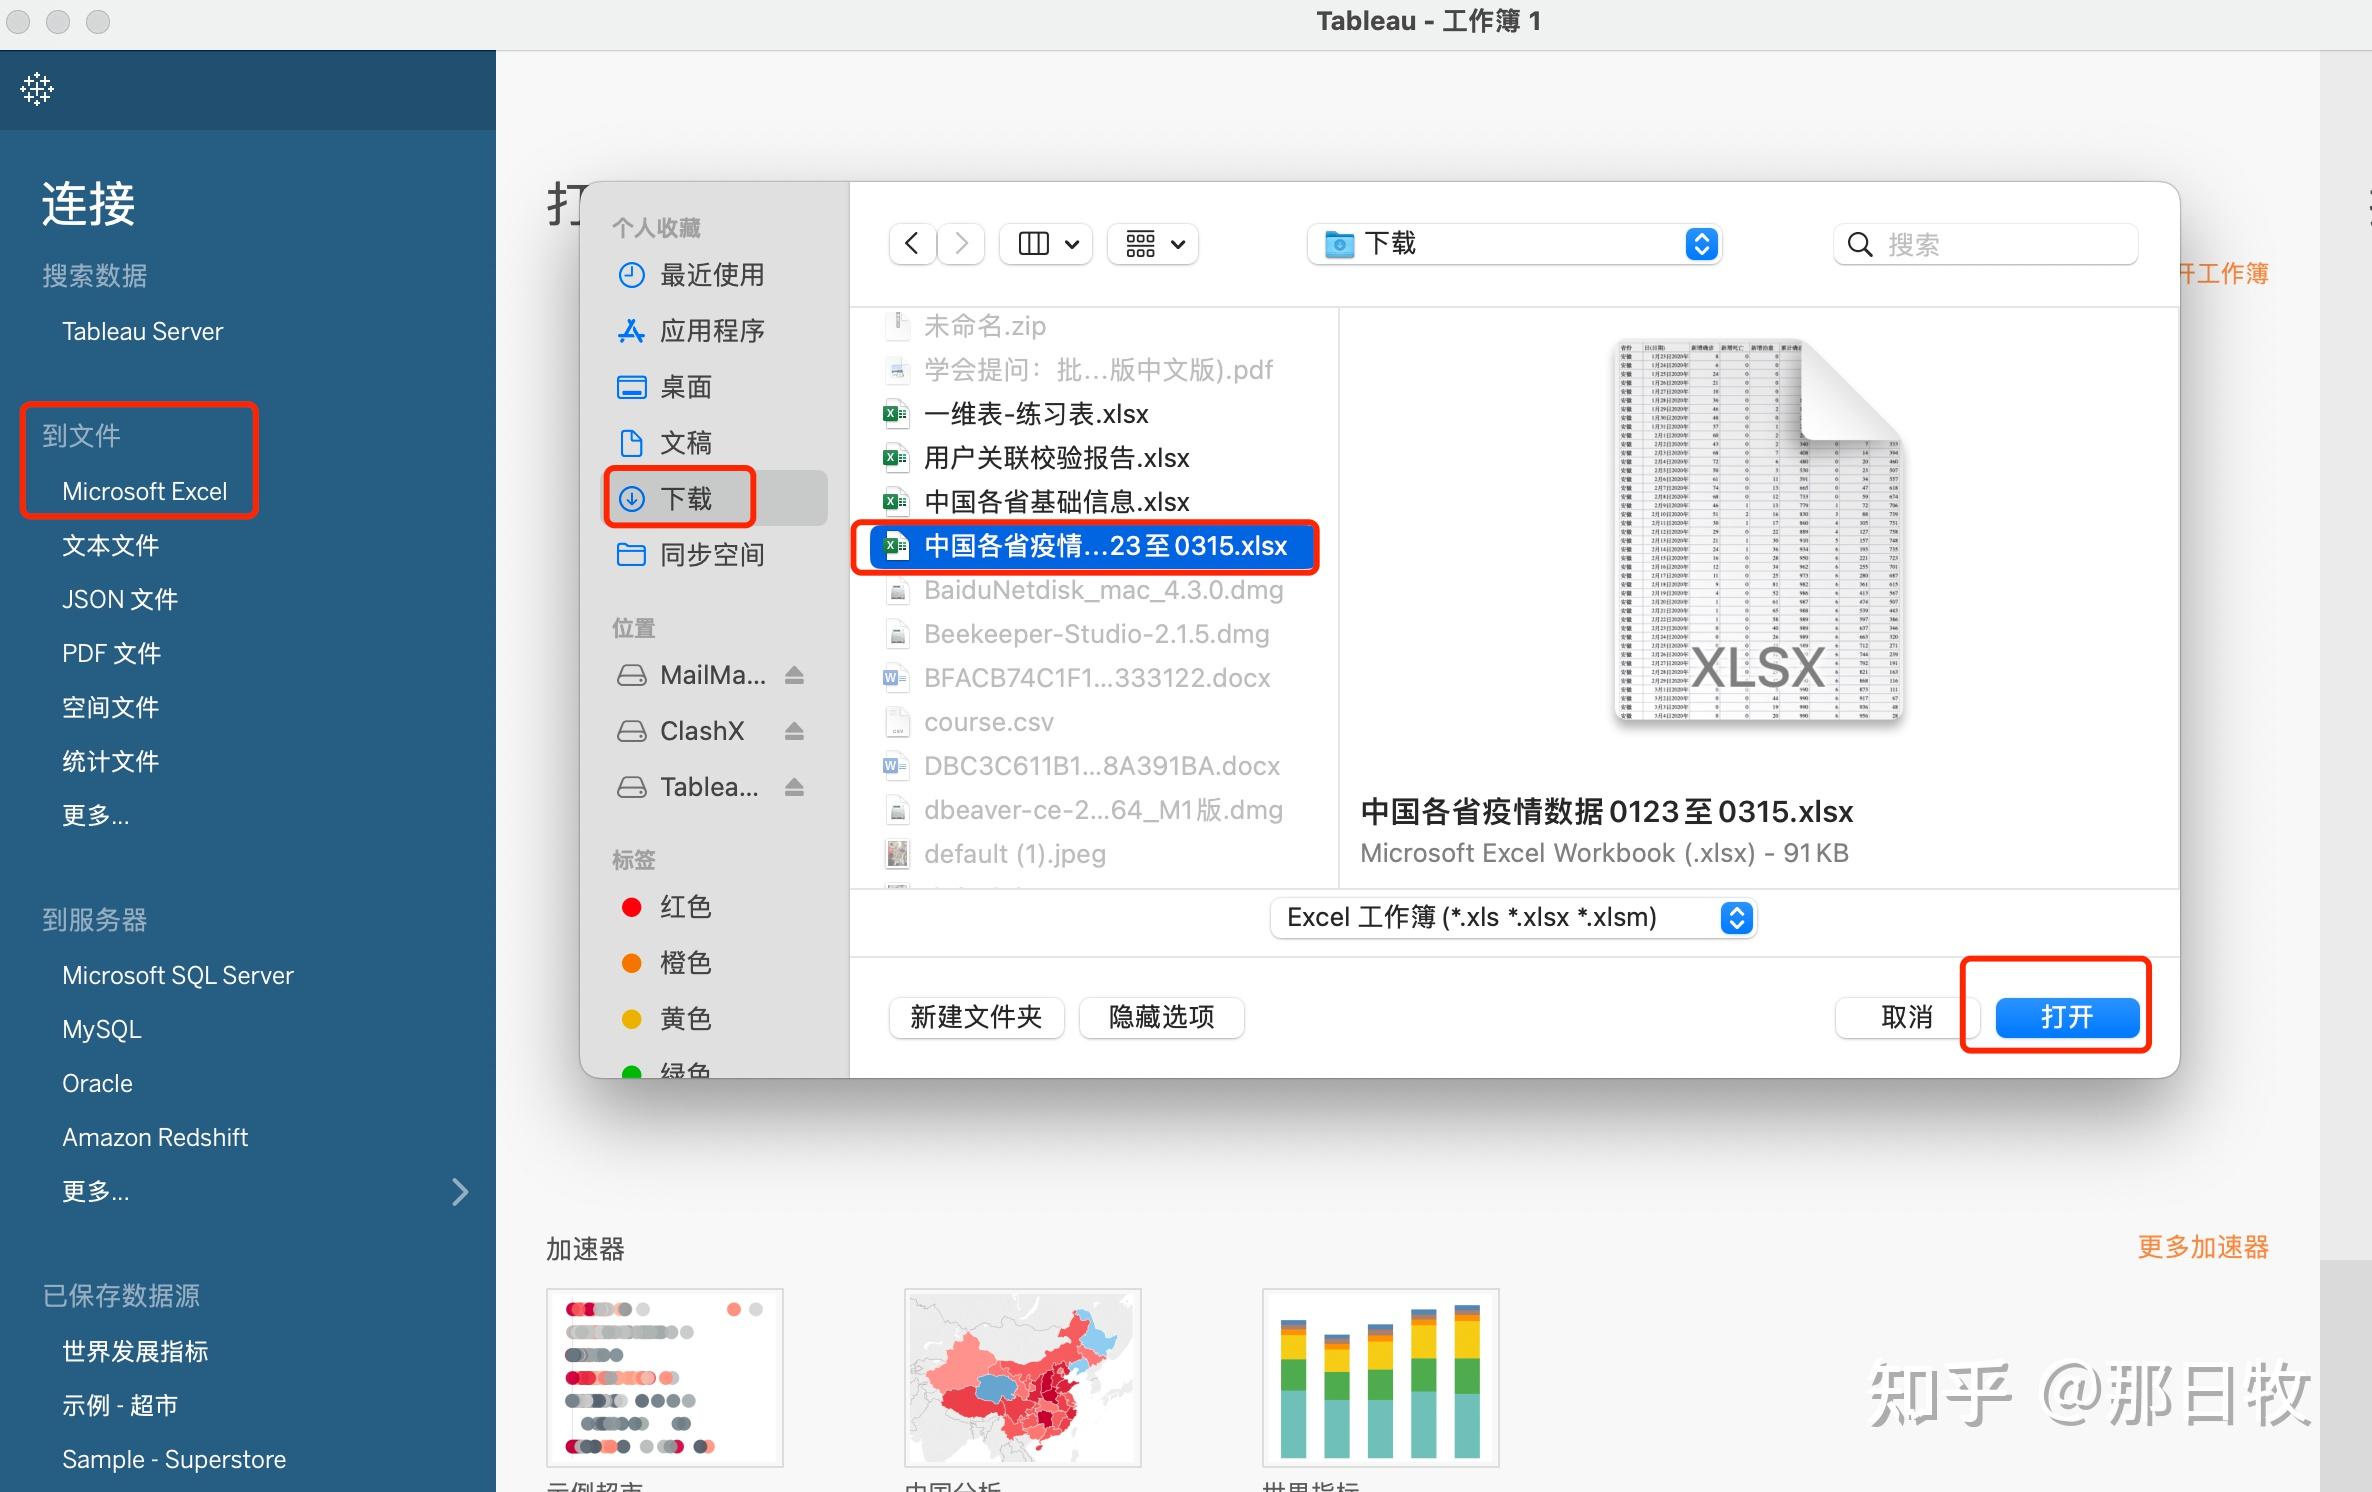This screenshot has width=2372, height=1492.
Task: Click the back navigation arrow
Action: [x=911, y=243]
